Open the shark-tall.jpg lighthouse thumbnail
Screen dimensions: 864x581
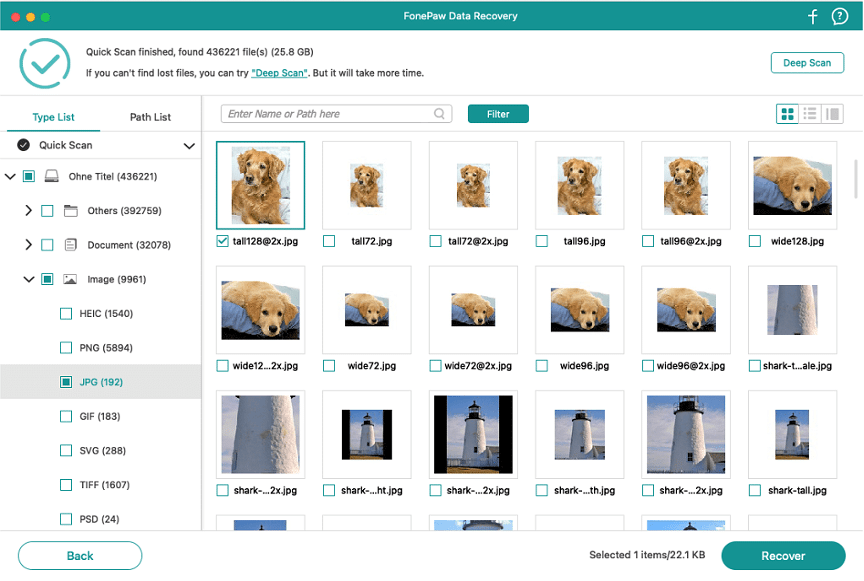pyautogui.click(x=792, y=434)
